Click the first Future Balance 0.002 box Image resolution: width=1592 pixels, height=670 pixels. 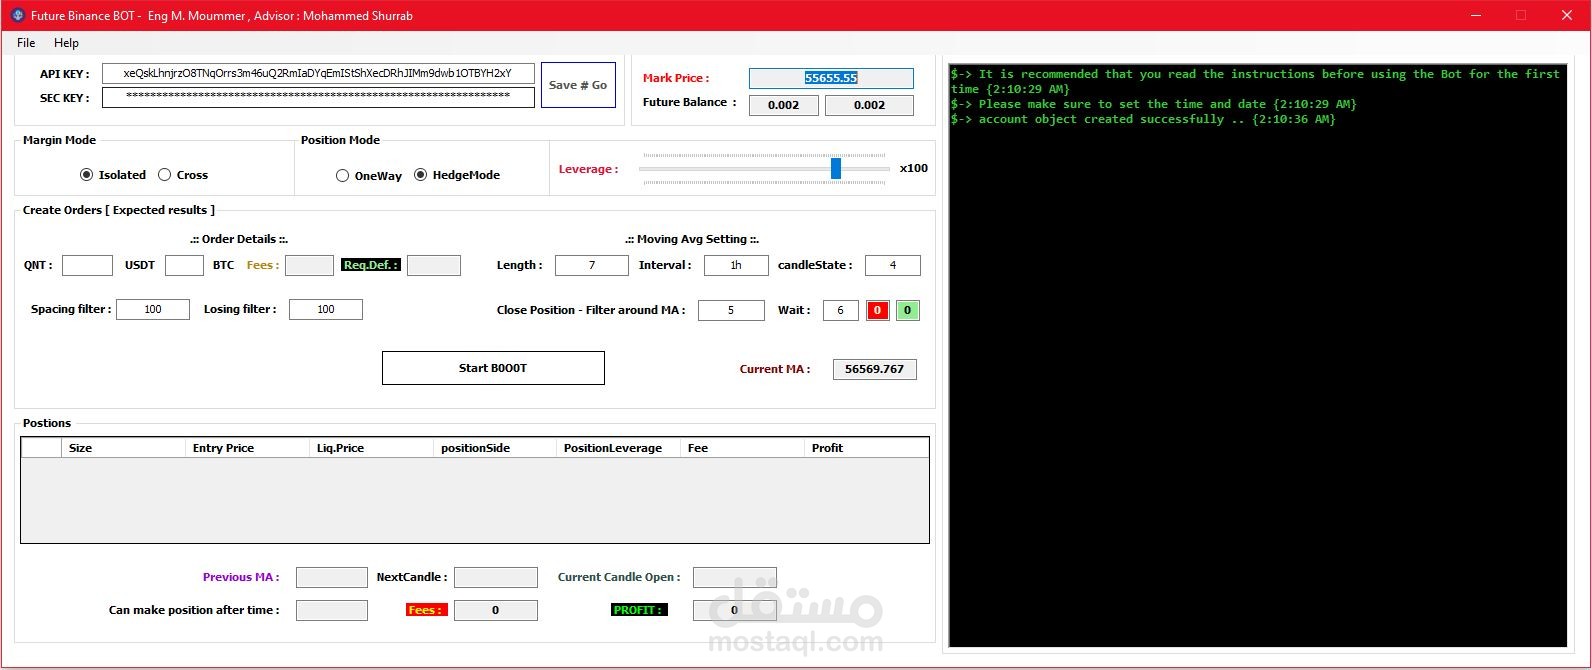[x=784, y=105]
